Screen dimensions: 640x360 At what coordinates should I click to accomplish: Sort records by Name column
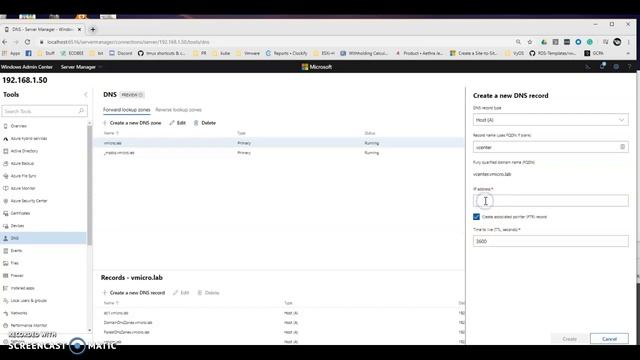[111, 303]
